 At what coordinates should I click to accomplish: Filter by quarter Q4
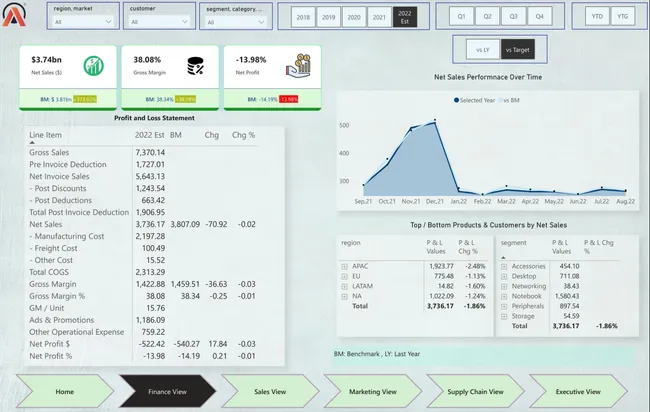click(539, 16)
